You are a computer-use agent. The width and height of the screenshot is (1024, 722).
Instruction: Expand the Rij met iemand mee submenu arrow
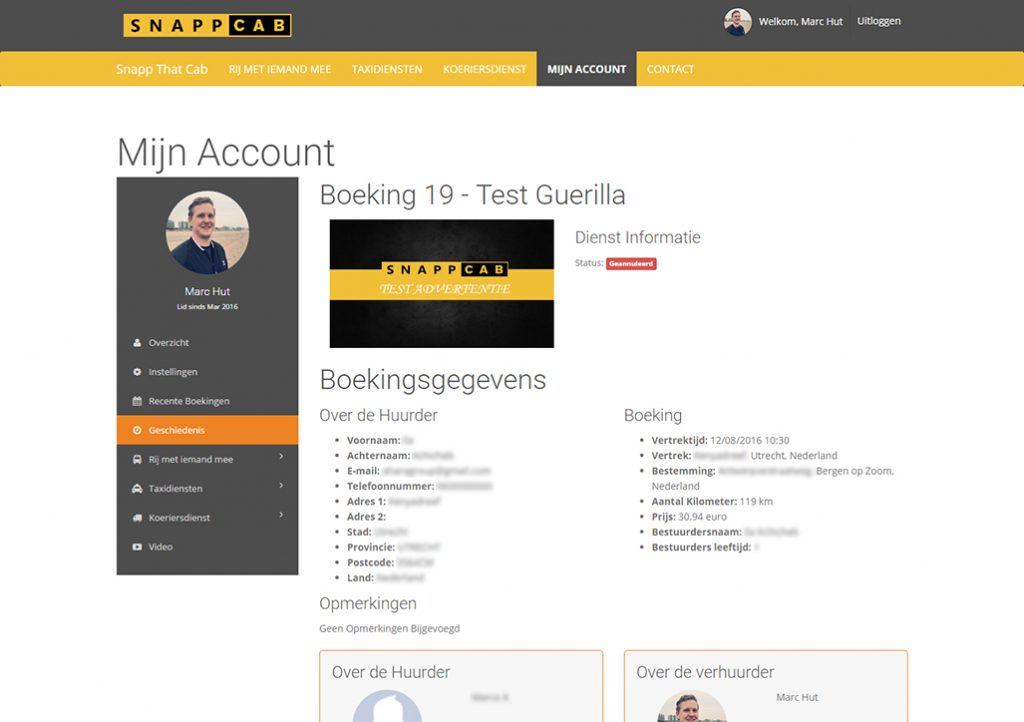point(281,456)
